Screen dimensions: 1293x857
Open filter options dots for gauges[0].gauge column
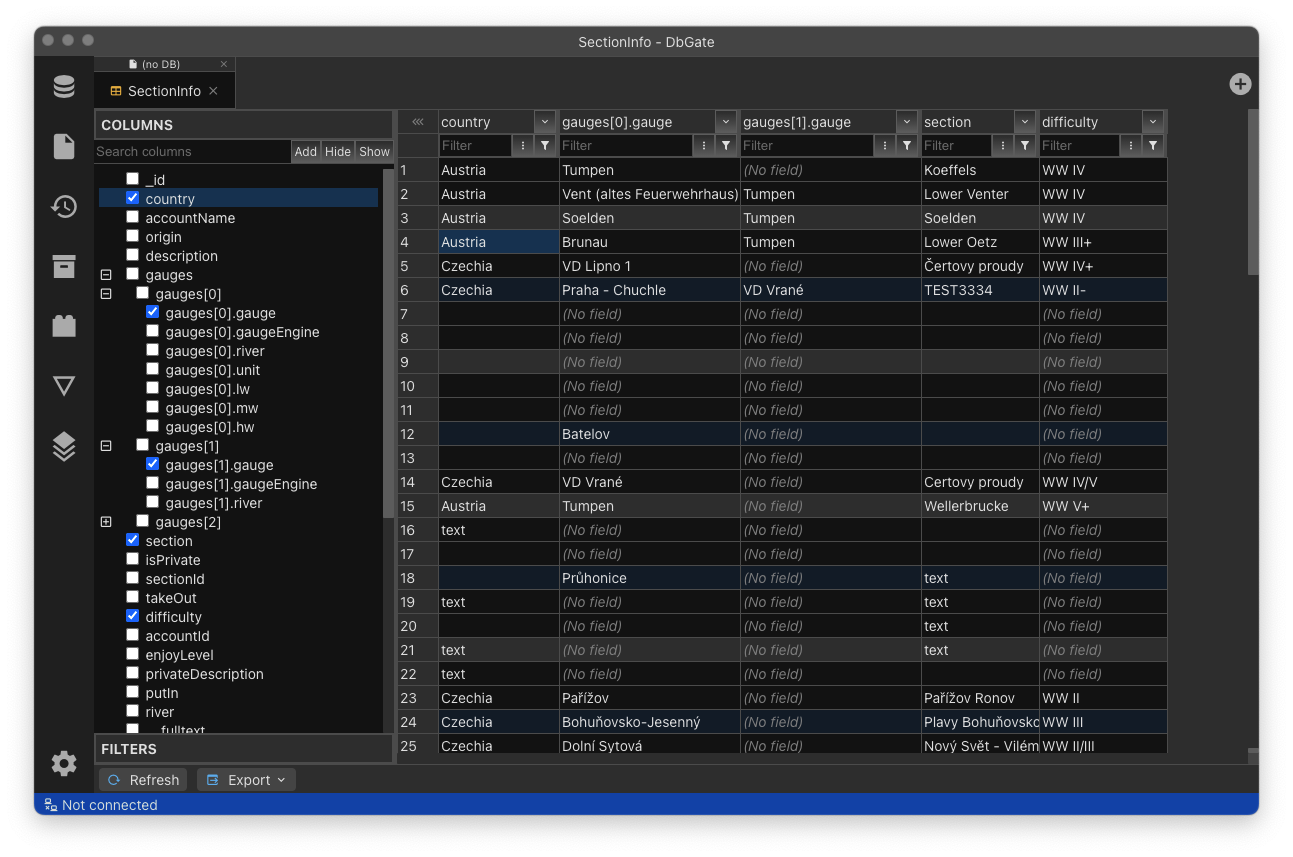tap(704, 146)
